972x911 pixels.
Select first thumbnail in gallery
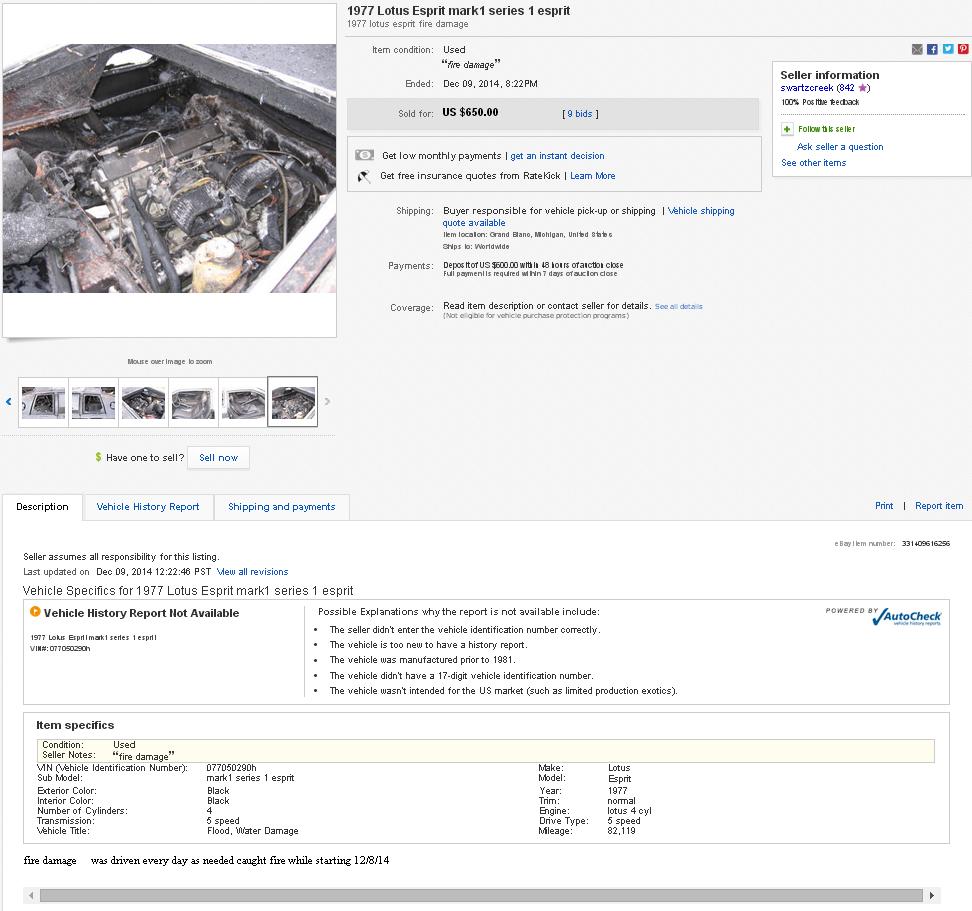click(43, 402)
